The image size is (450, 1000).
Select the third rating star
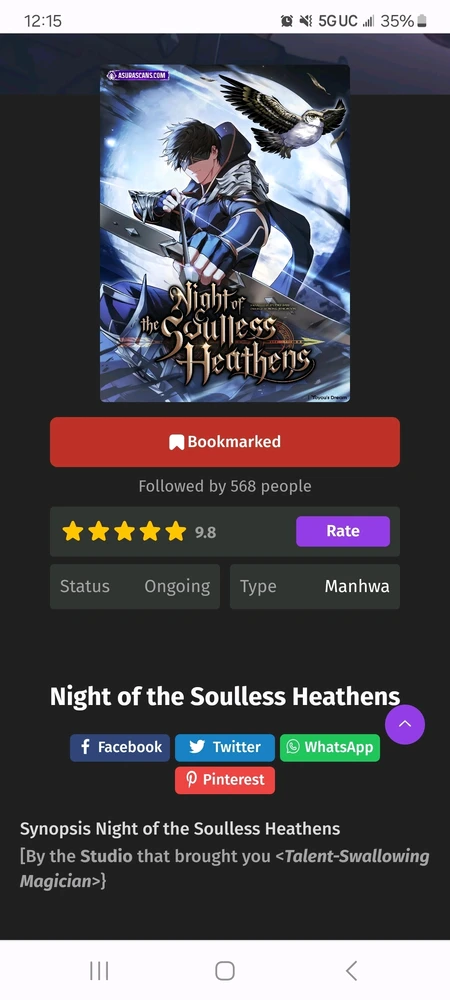[x=124, y=531]
